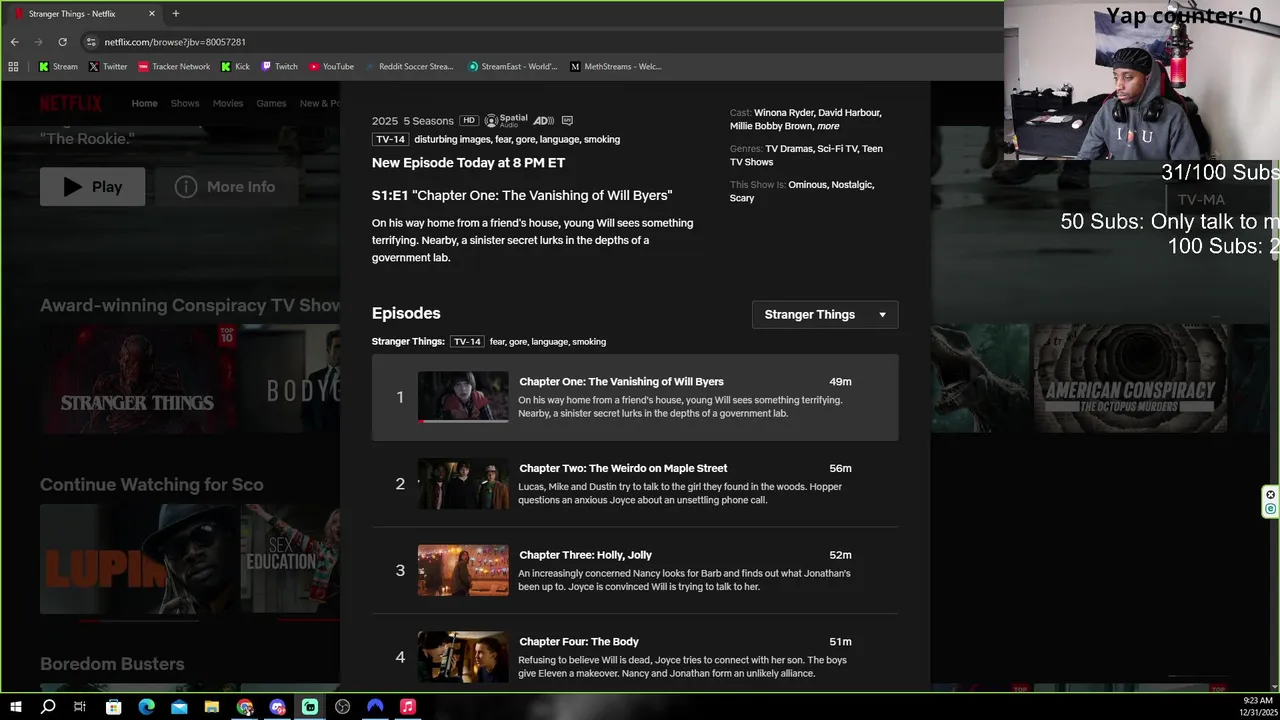Play the featured title
The width and height of the screenshot is (1280, 720).
click(92, 187)
